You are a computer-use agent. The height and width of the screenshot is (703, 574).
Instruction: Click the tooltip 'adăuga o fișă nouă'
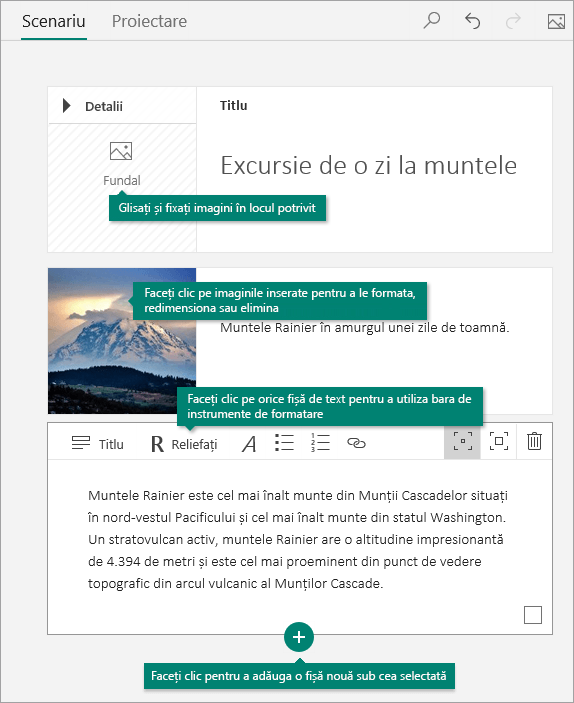(299, 676)
